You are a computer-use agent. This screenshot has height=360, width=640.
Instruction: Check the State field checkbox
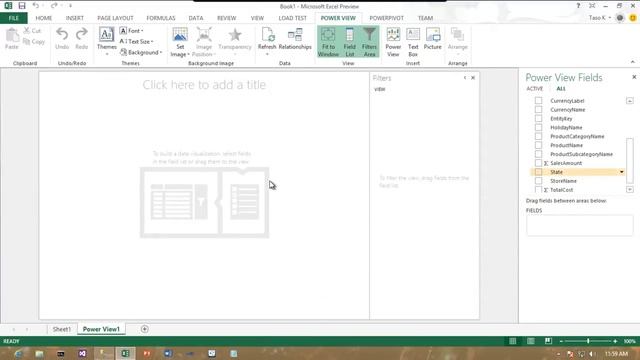(538, 172)
